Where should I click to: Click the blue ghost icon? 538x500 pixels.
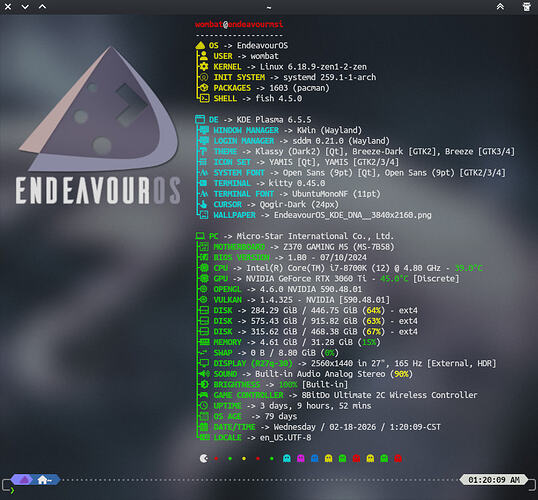pos(315,458)
